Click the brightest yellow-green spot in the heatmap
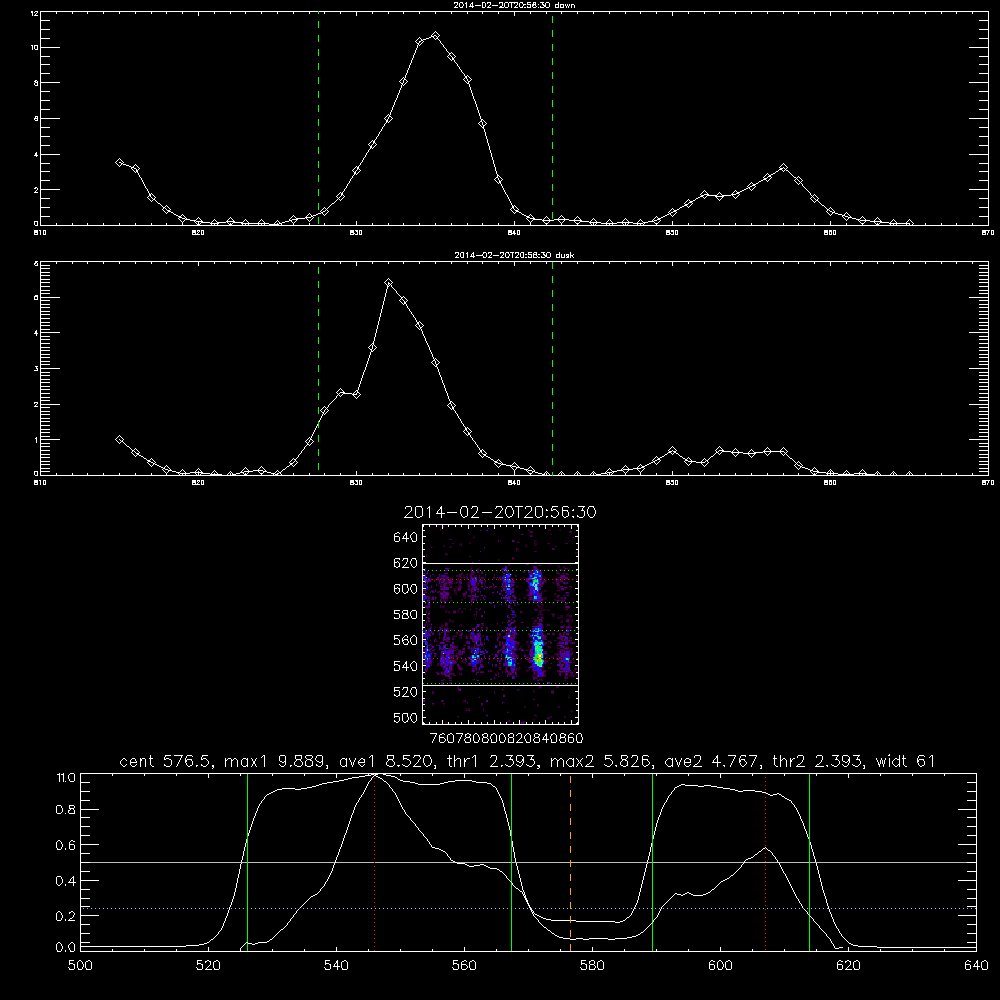This screenshot has height=1000, width=1000. pyautogui.click(x=539, y=657)
